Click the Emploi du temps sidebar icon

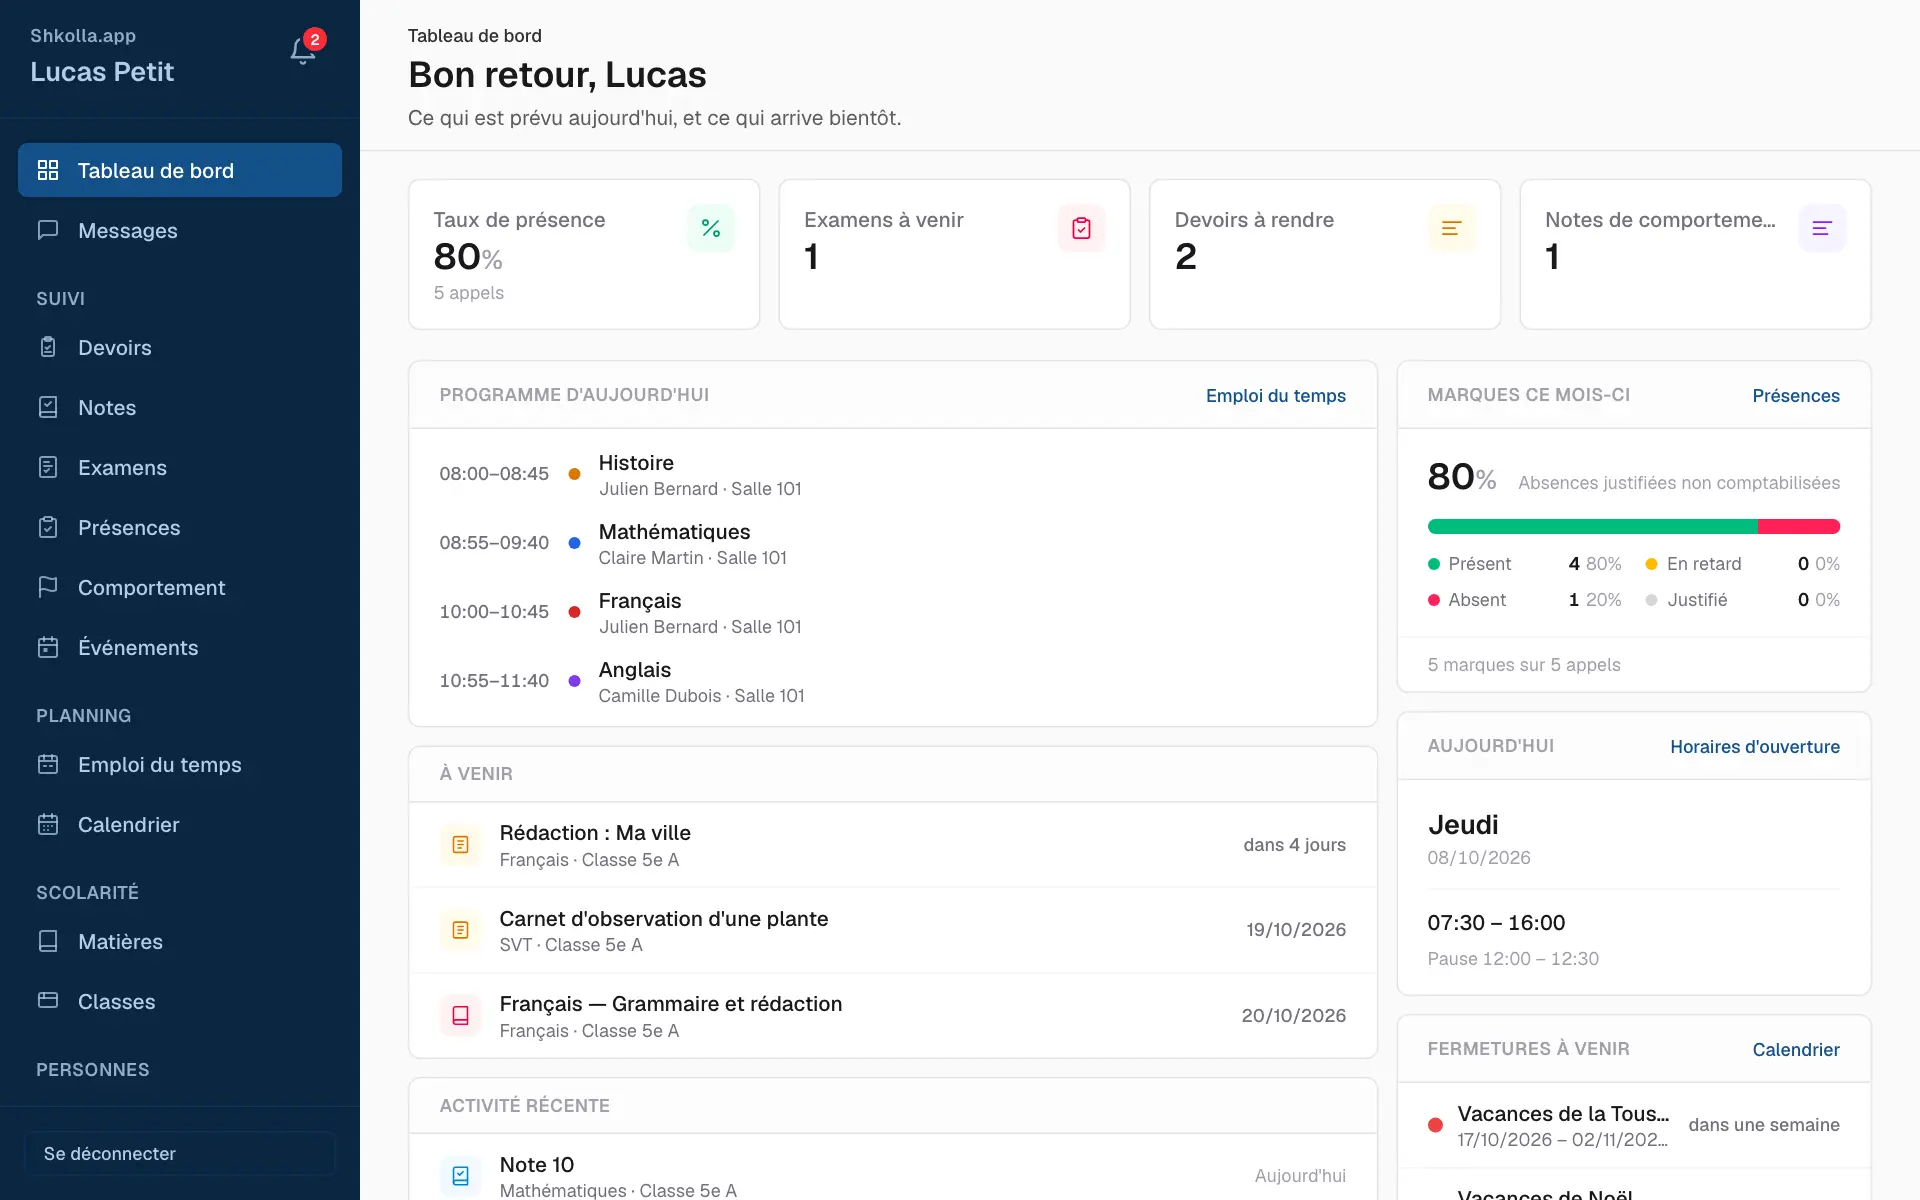[48, 764]
